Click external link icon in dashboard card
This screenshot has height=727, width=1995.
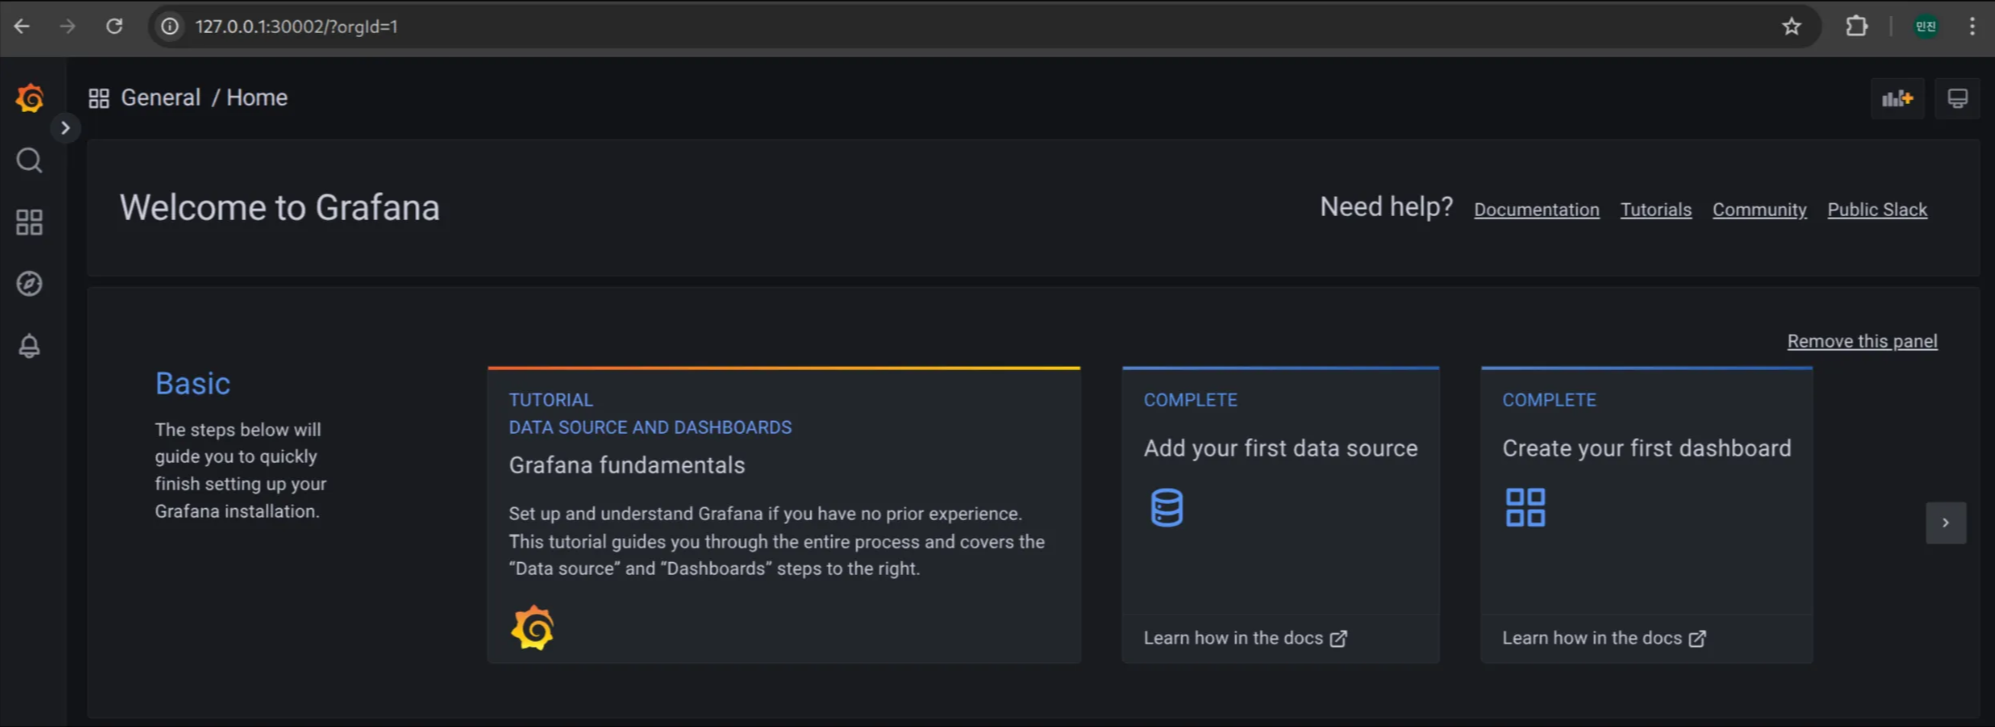tap(1698, 639)
